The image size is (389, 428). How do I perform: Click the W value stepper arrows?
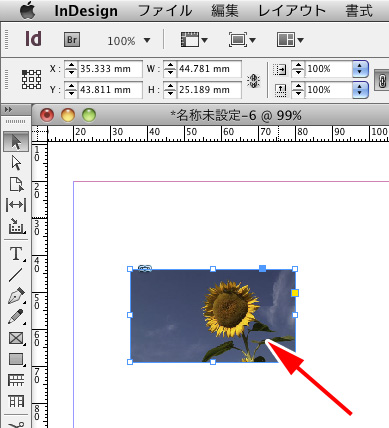pyautogui.click(x=170, y=69)
